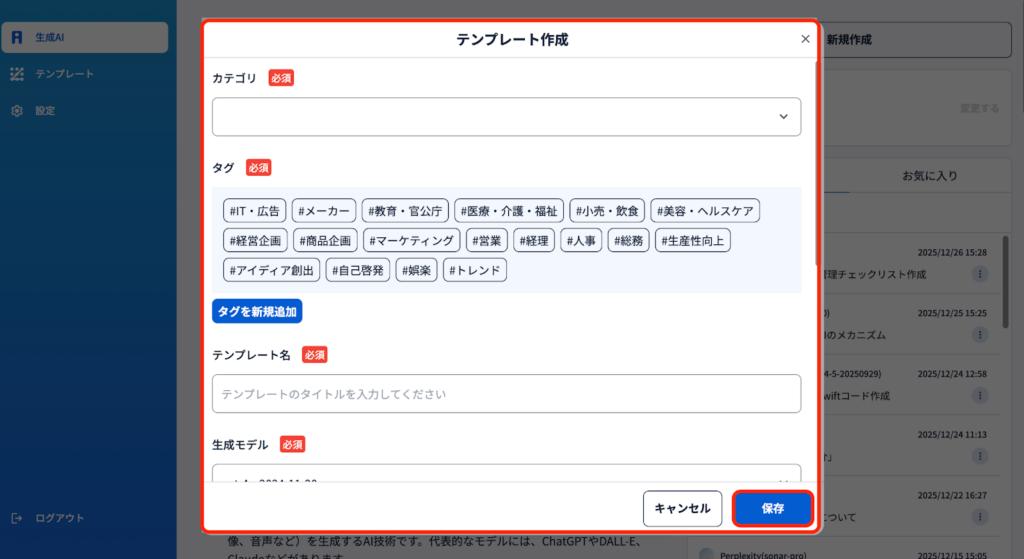Click the 設定 gear icon
The image size is (1024, 559).
pos(17,111)
